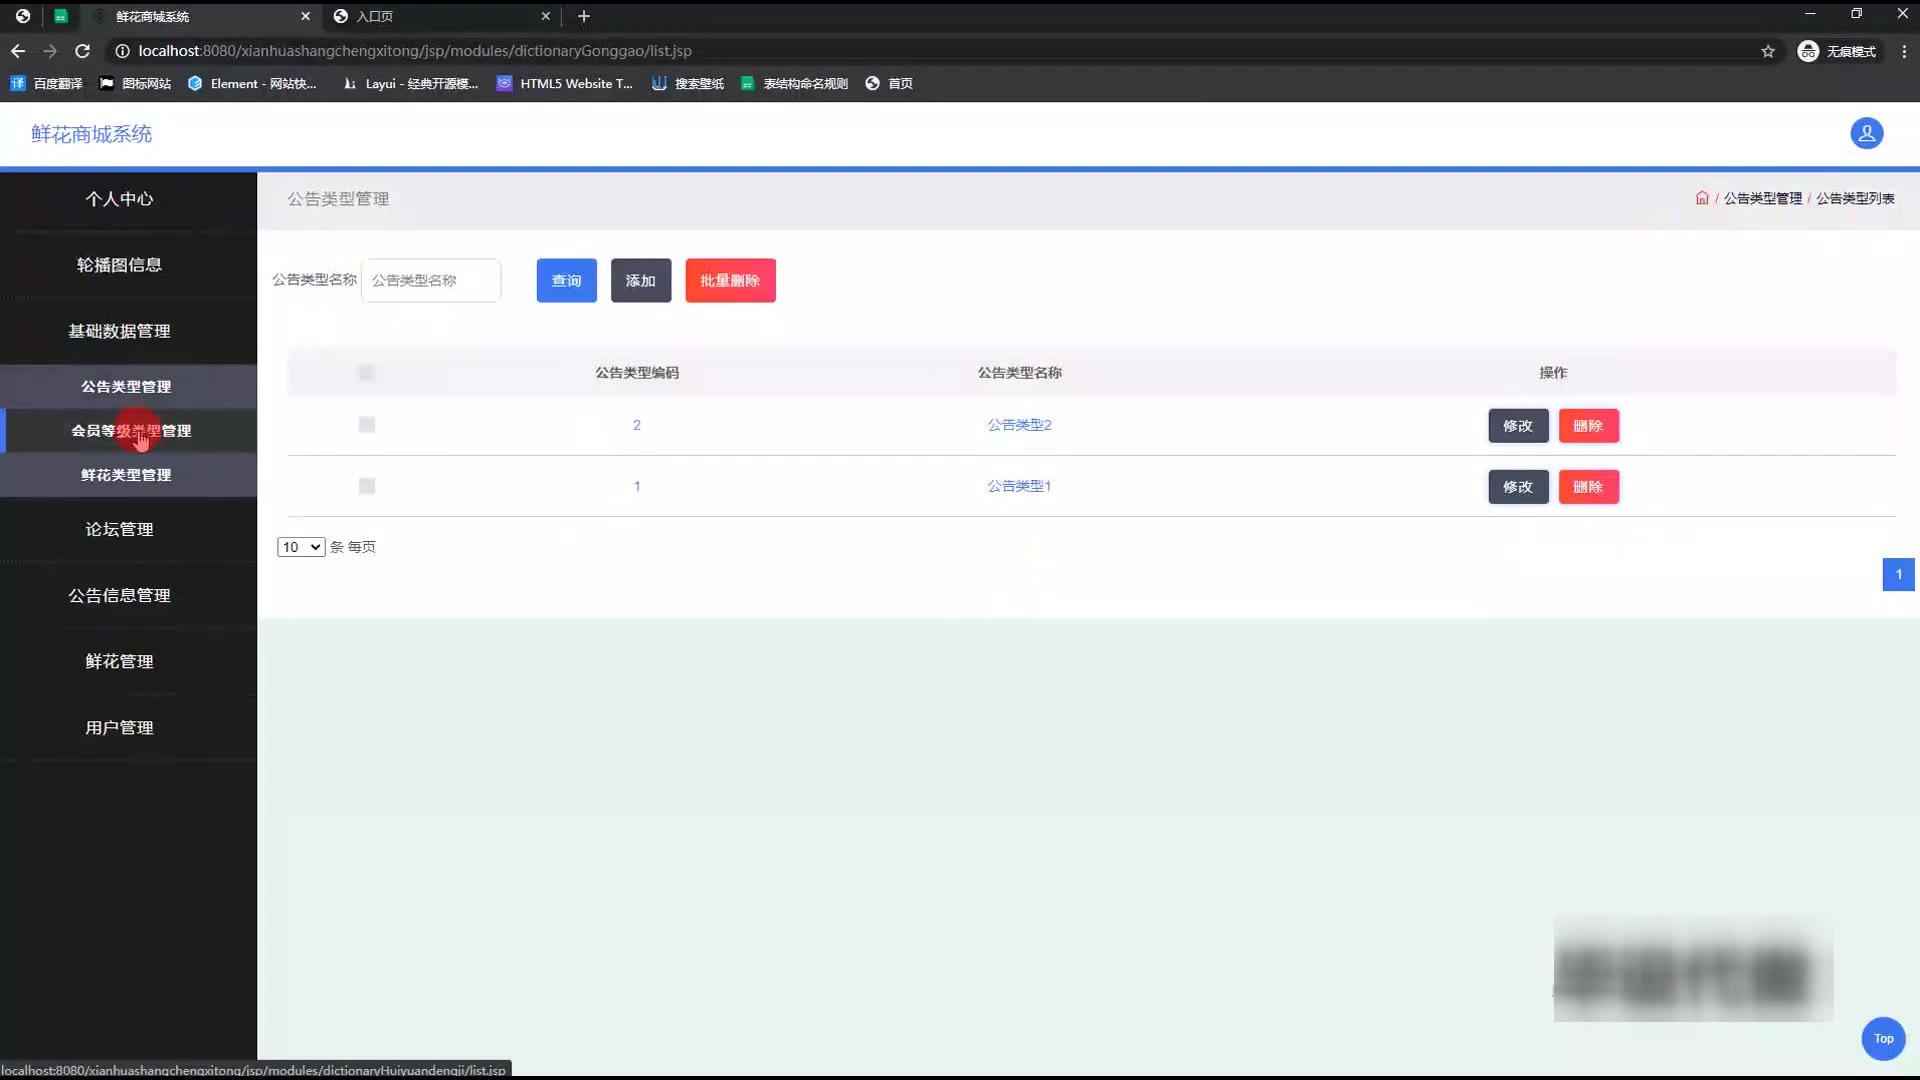Viewport: 1920px width, 1080px height.
Task: Open the 百度翻译 bookmark
Action: [46, 84]
